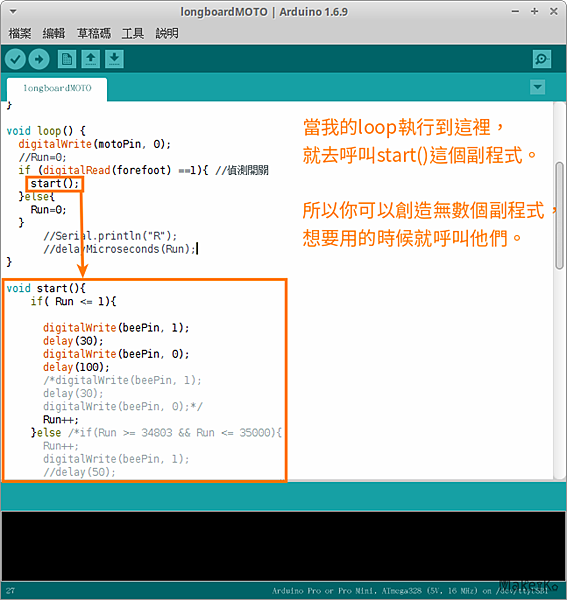The width and height of the screenshot is (567, 600).
Task: Click the 'void loop() {' line
Action: coord(46,131)
